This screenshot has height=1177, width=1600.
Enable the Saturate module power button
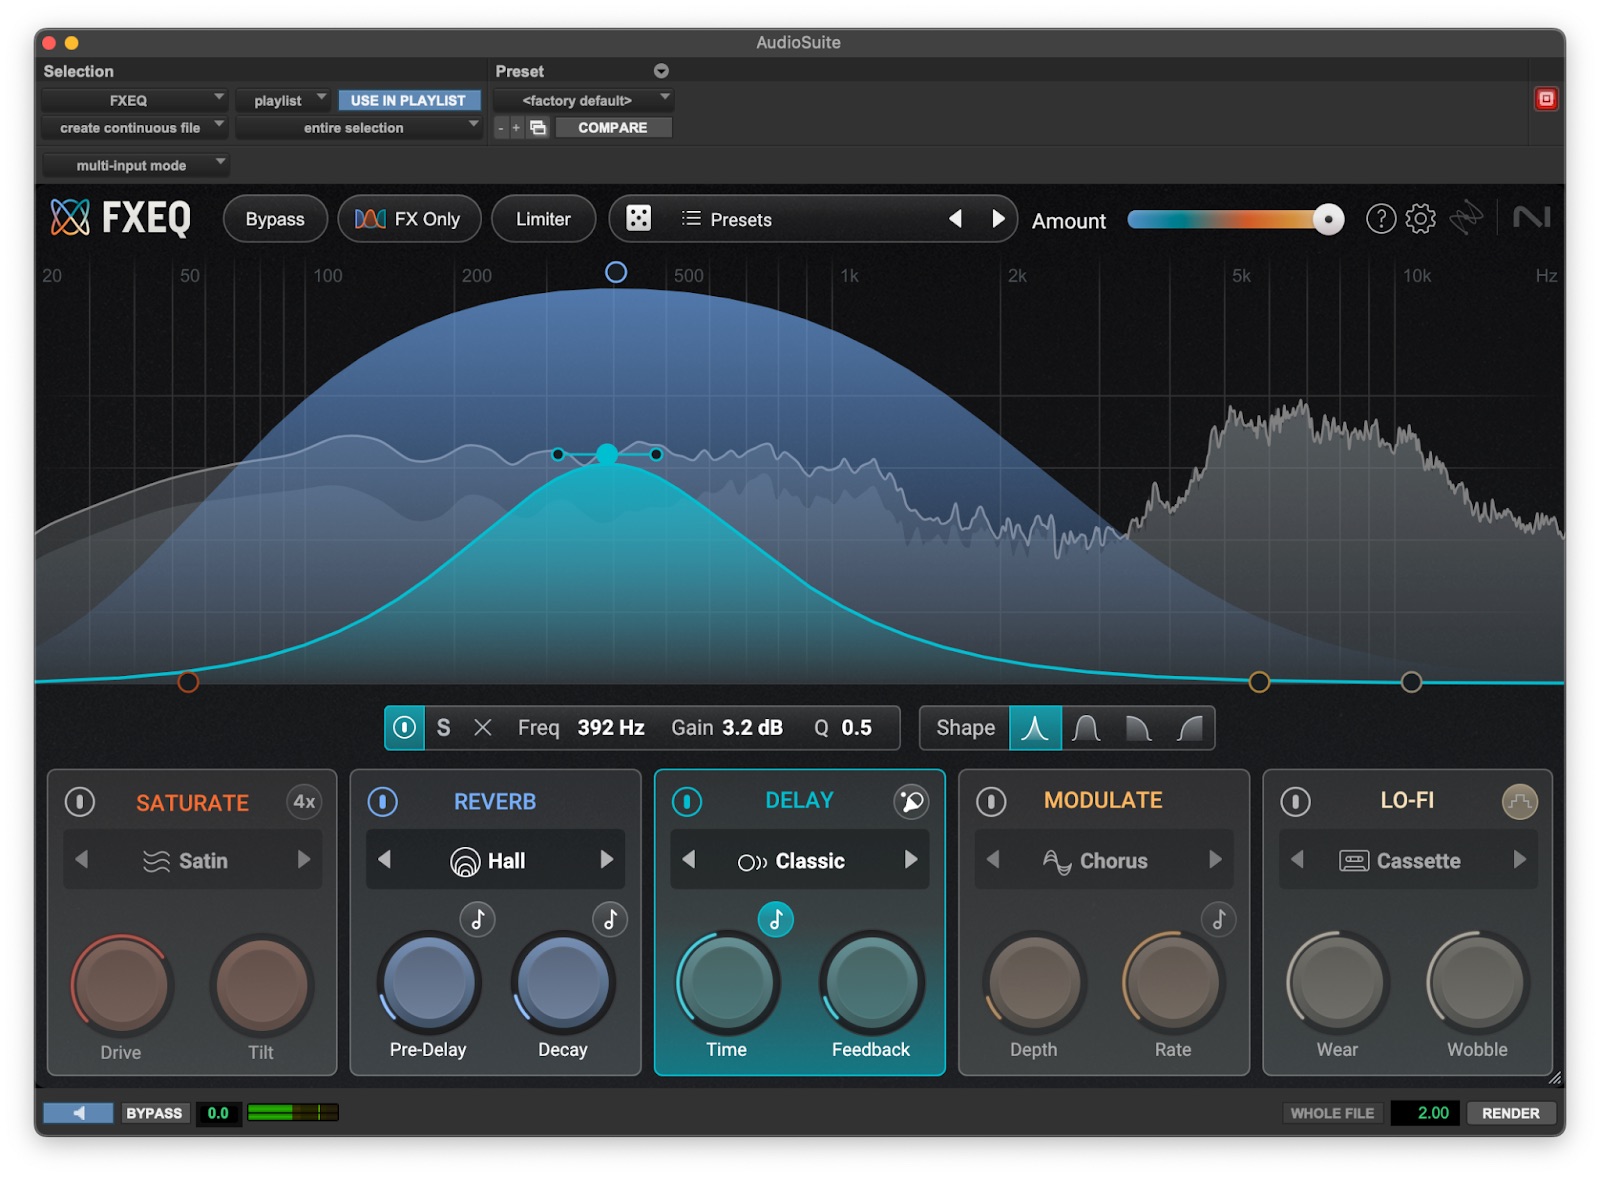tap(80, 802)
